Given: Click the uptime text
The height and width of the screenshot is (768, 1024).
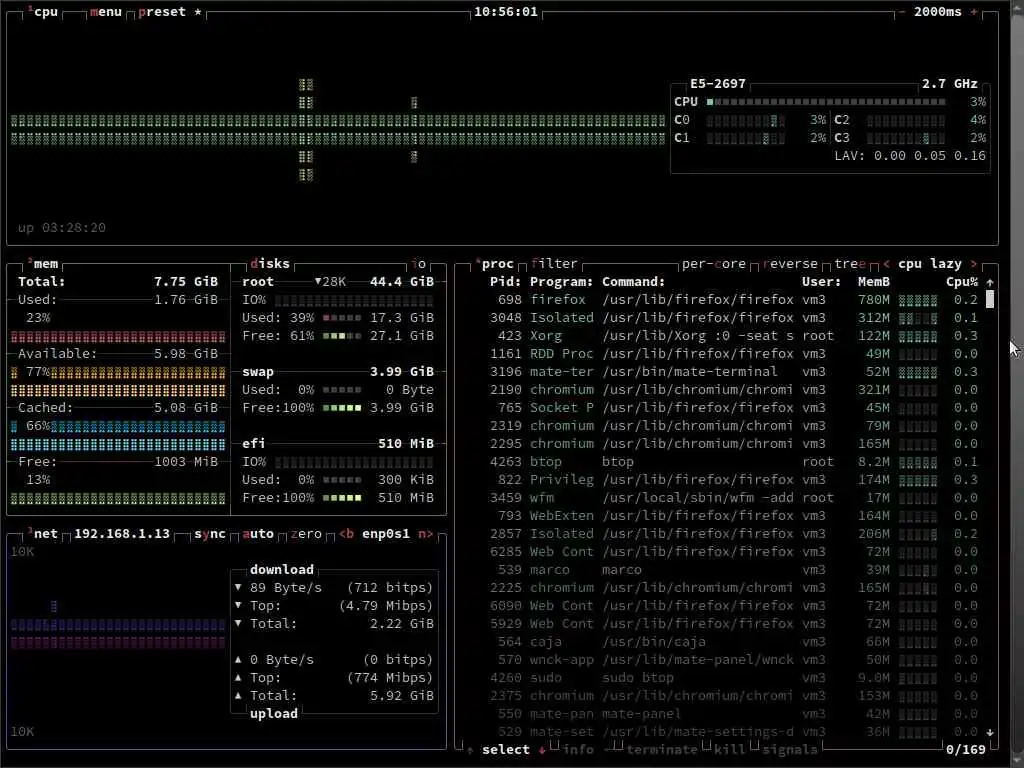Looking at the screenshot, I should point(61,228).
